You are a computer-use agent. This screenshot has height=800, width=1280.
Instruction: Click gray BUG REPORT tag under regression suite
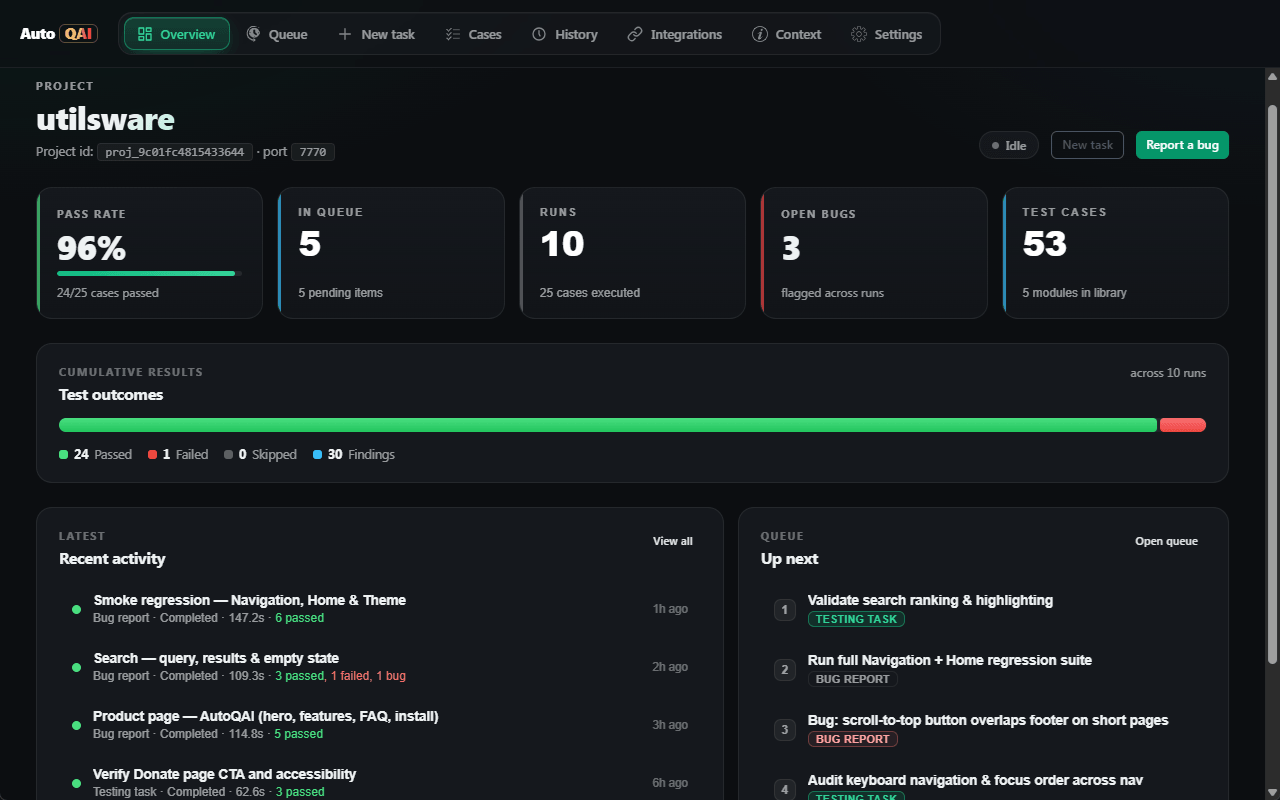coord(853,679)
